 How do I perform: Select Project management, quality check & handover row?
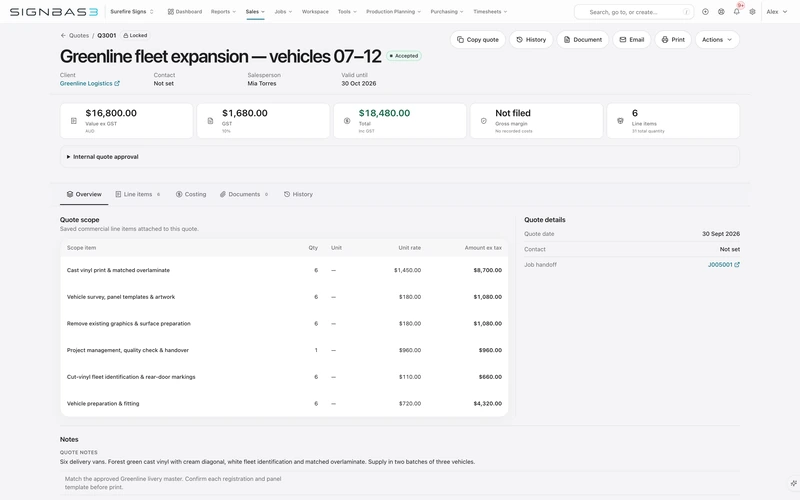coord(284,351)
